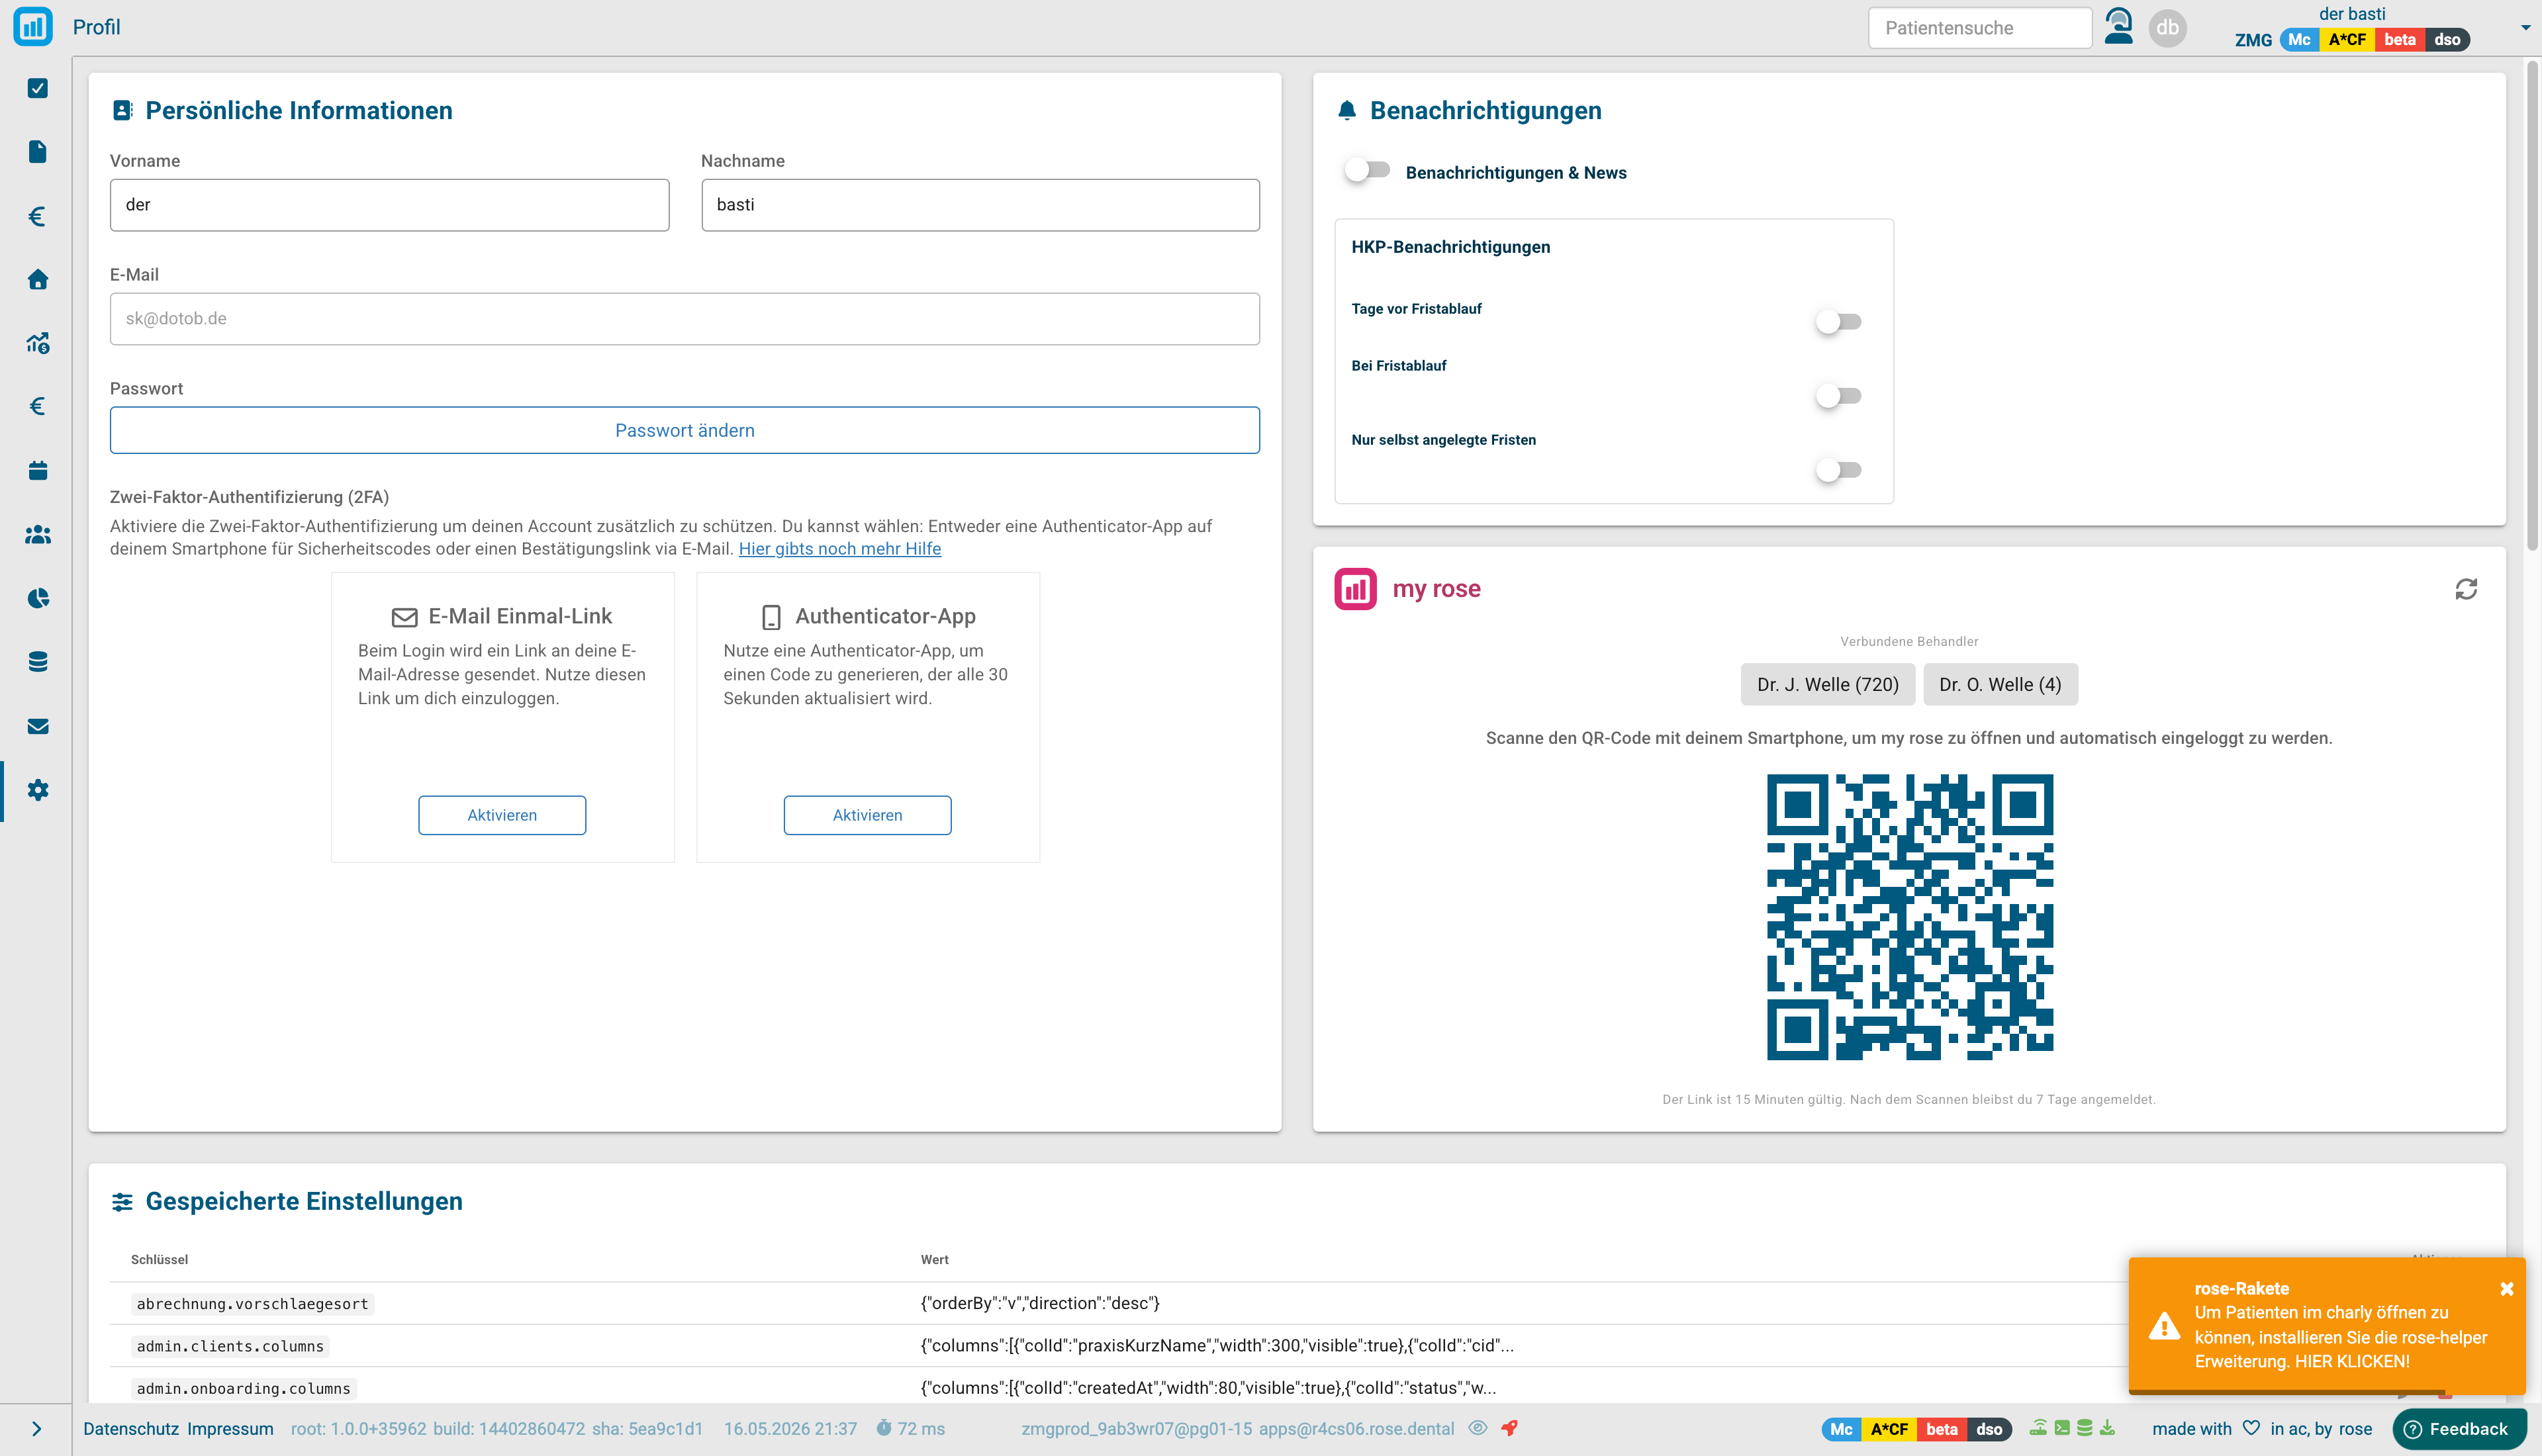Select Dr. O. Welle (4) chip
The height and width of the screenshot is (1456, 2542).
tap(2000, 685)
